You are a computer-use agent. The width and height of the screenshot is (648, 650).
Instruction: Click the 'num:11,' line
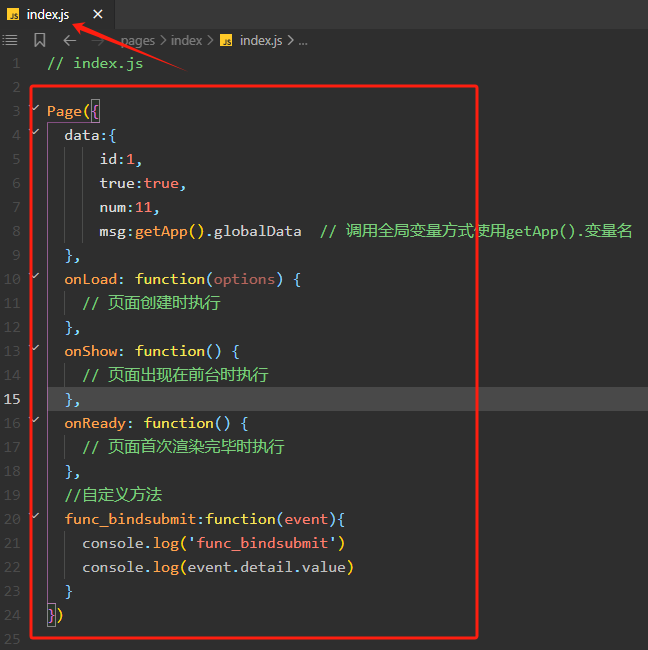coord(129,207)
